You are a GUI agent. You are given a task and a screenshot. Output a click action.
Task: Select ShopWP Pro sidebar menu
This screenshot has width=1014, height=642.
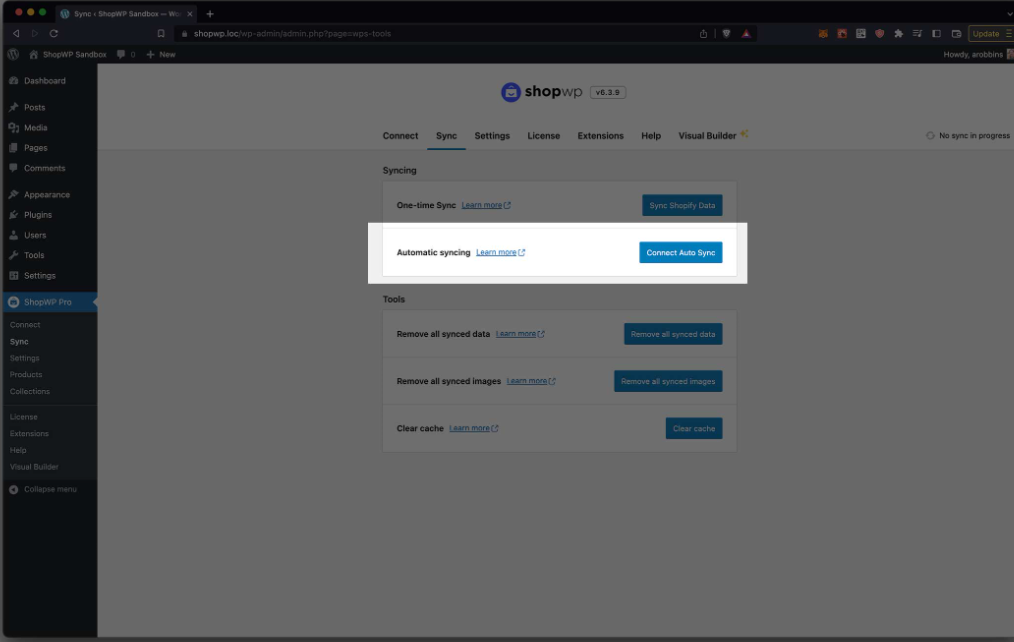tap(50, 302)
